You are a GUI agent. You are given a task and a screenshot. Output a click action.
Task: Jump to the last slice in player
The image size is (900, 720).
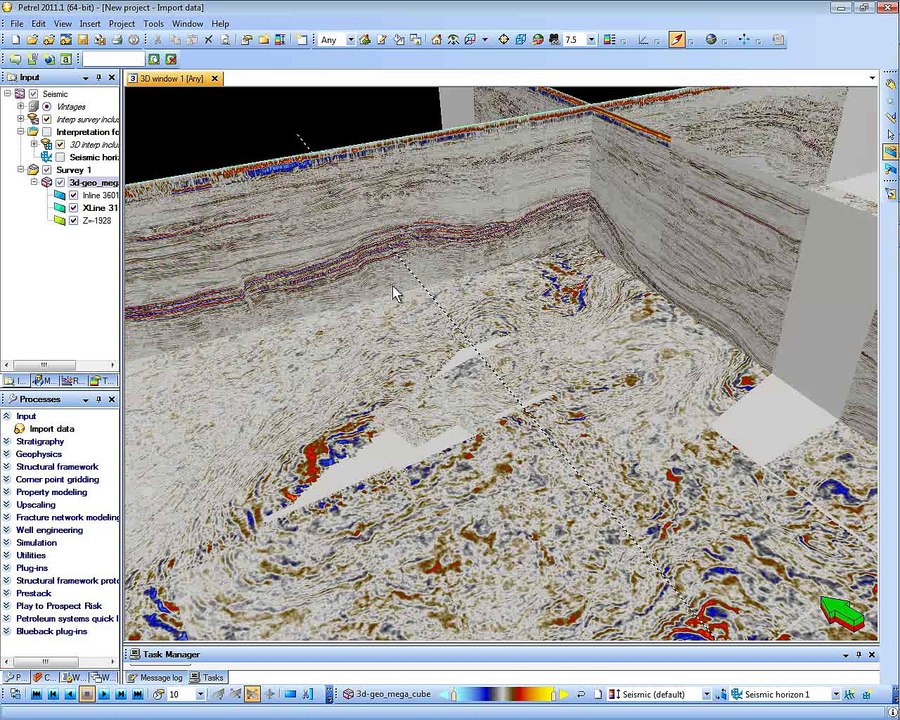click(138, 694)
